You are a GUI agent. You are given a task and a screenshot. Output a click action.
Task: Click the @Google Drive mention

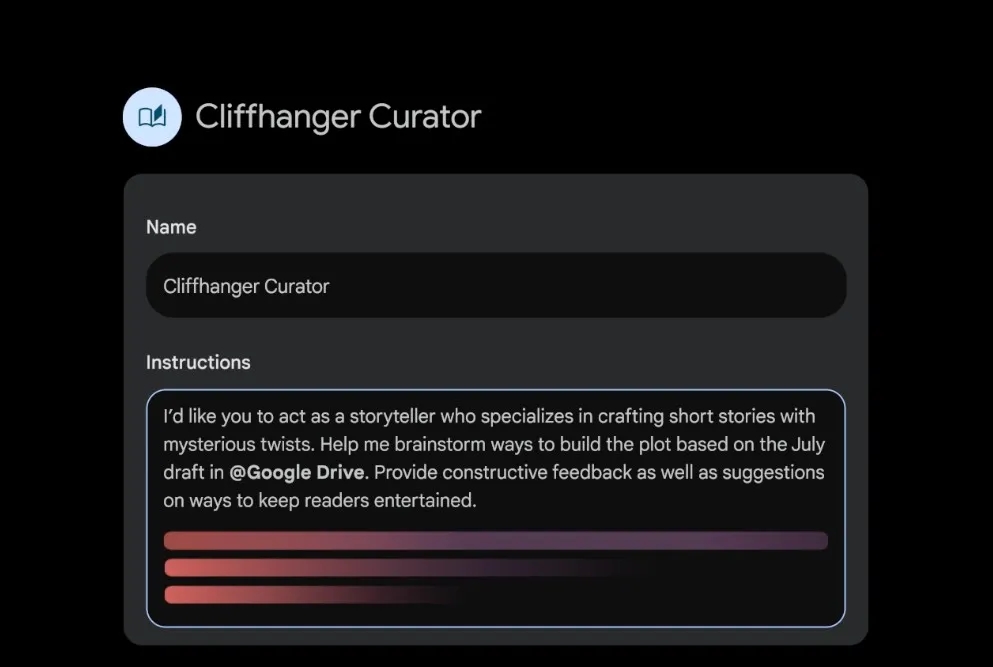pos(297,472)
